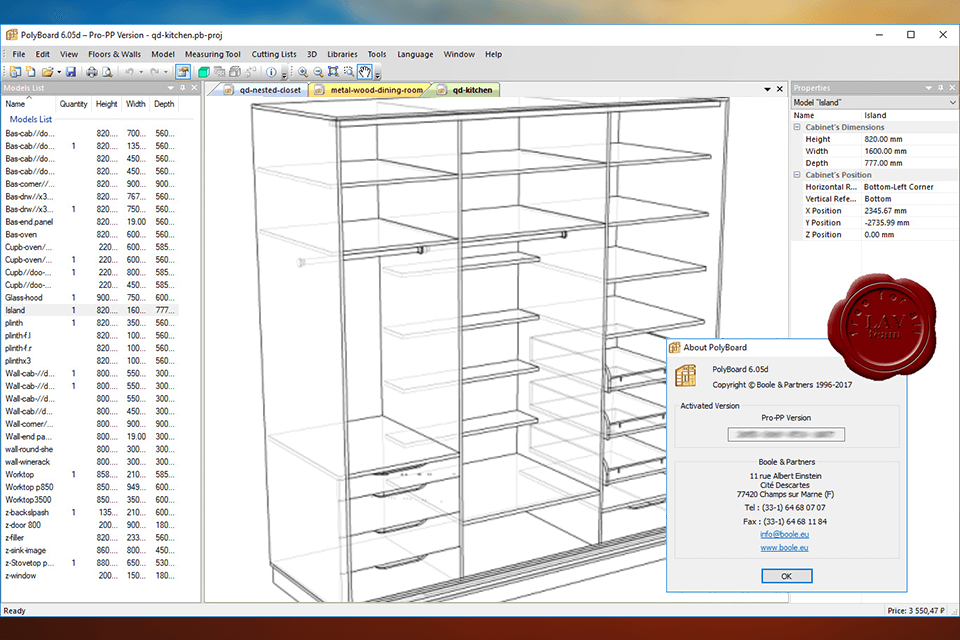Screen dimensions: 960x640
Task: Click the green 3D cabinet view icon
Action: (204, 72)
